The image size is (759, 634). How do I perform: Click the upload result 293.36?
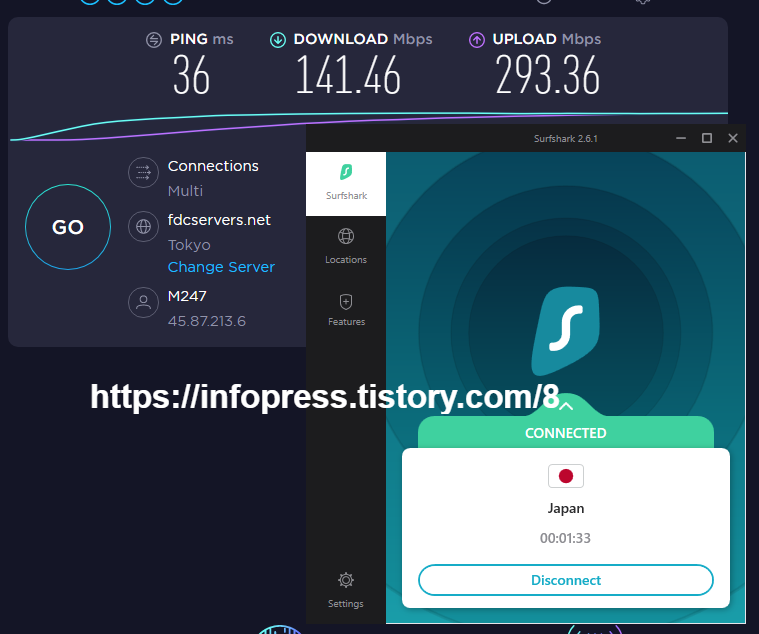(547, 75)
